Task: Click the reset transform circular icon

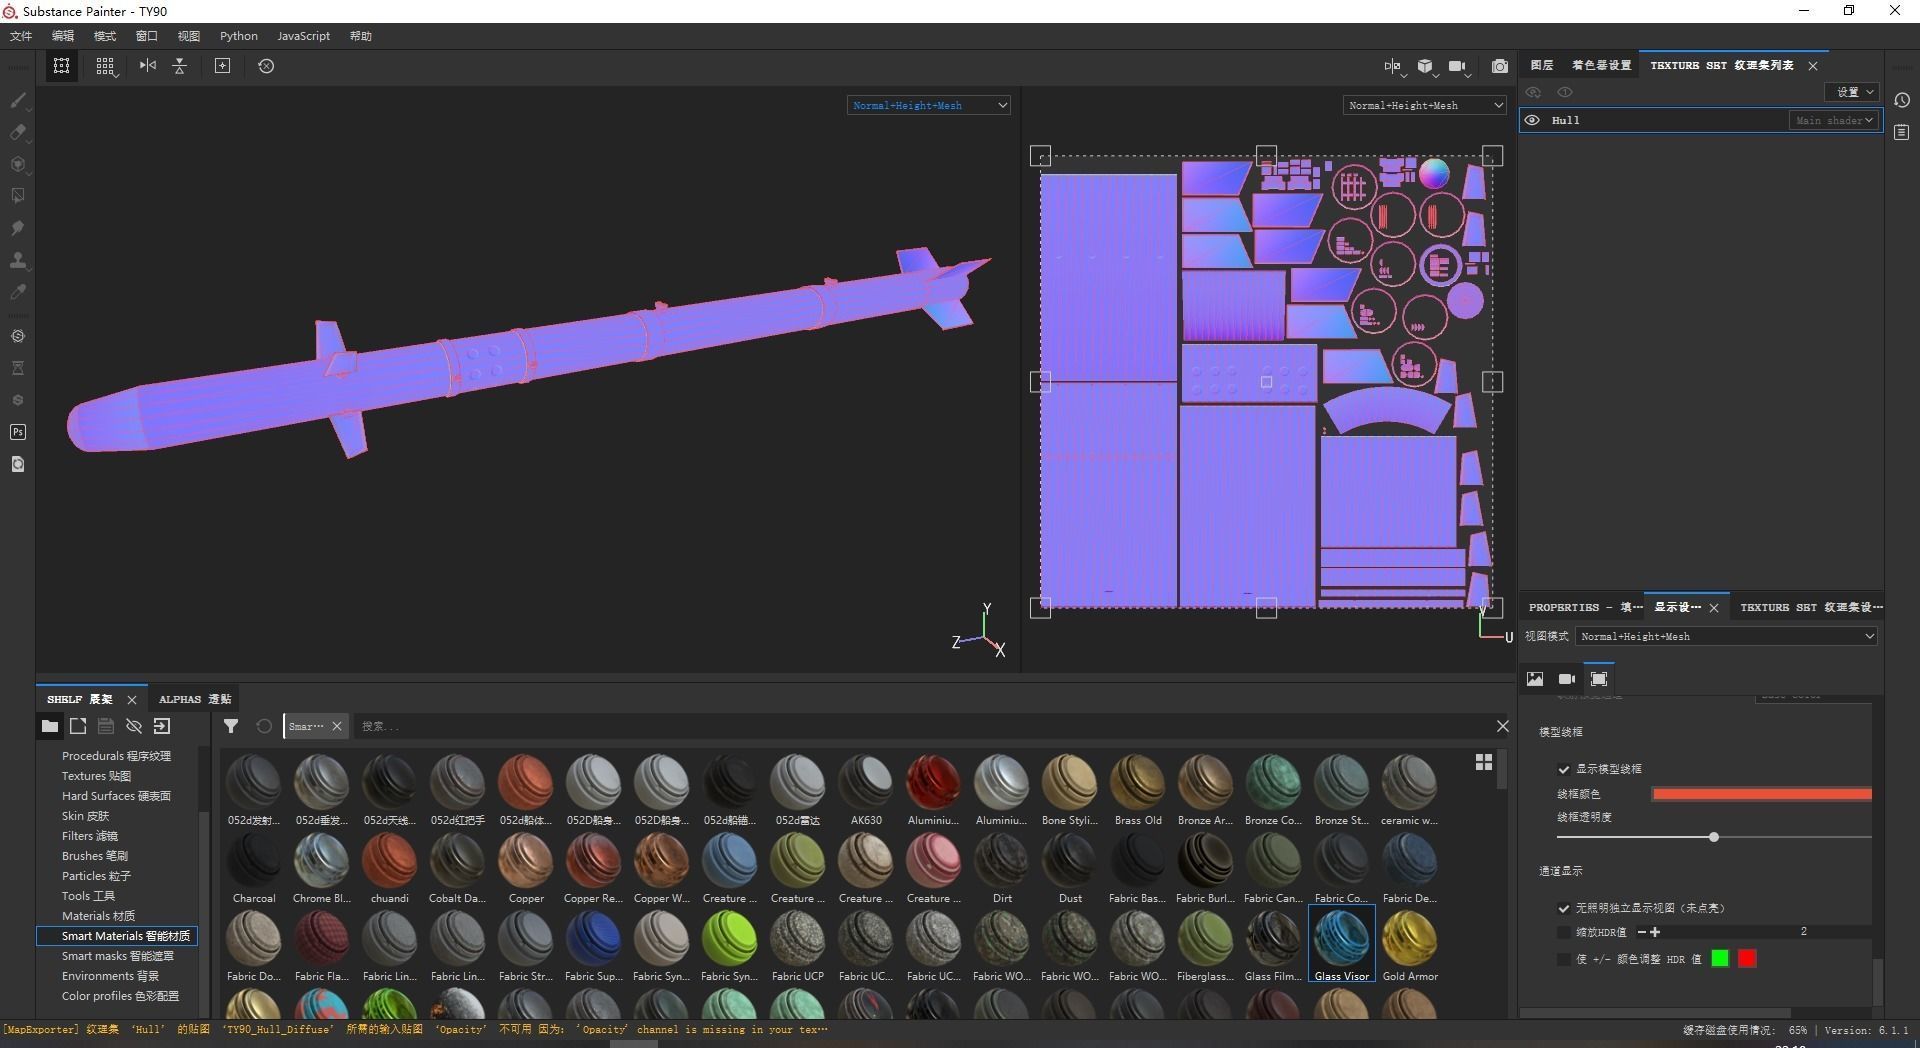Action: pyautogui.click(x=266, y=66)
